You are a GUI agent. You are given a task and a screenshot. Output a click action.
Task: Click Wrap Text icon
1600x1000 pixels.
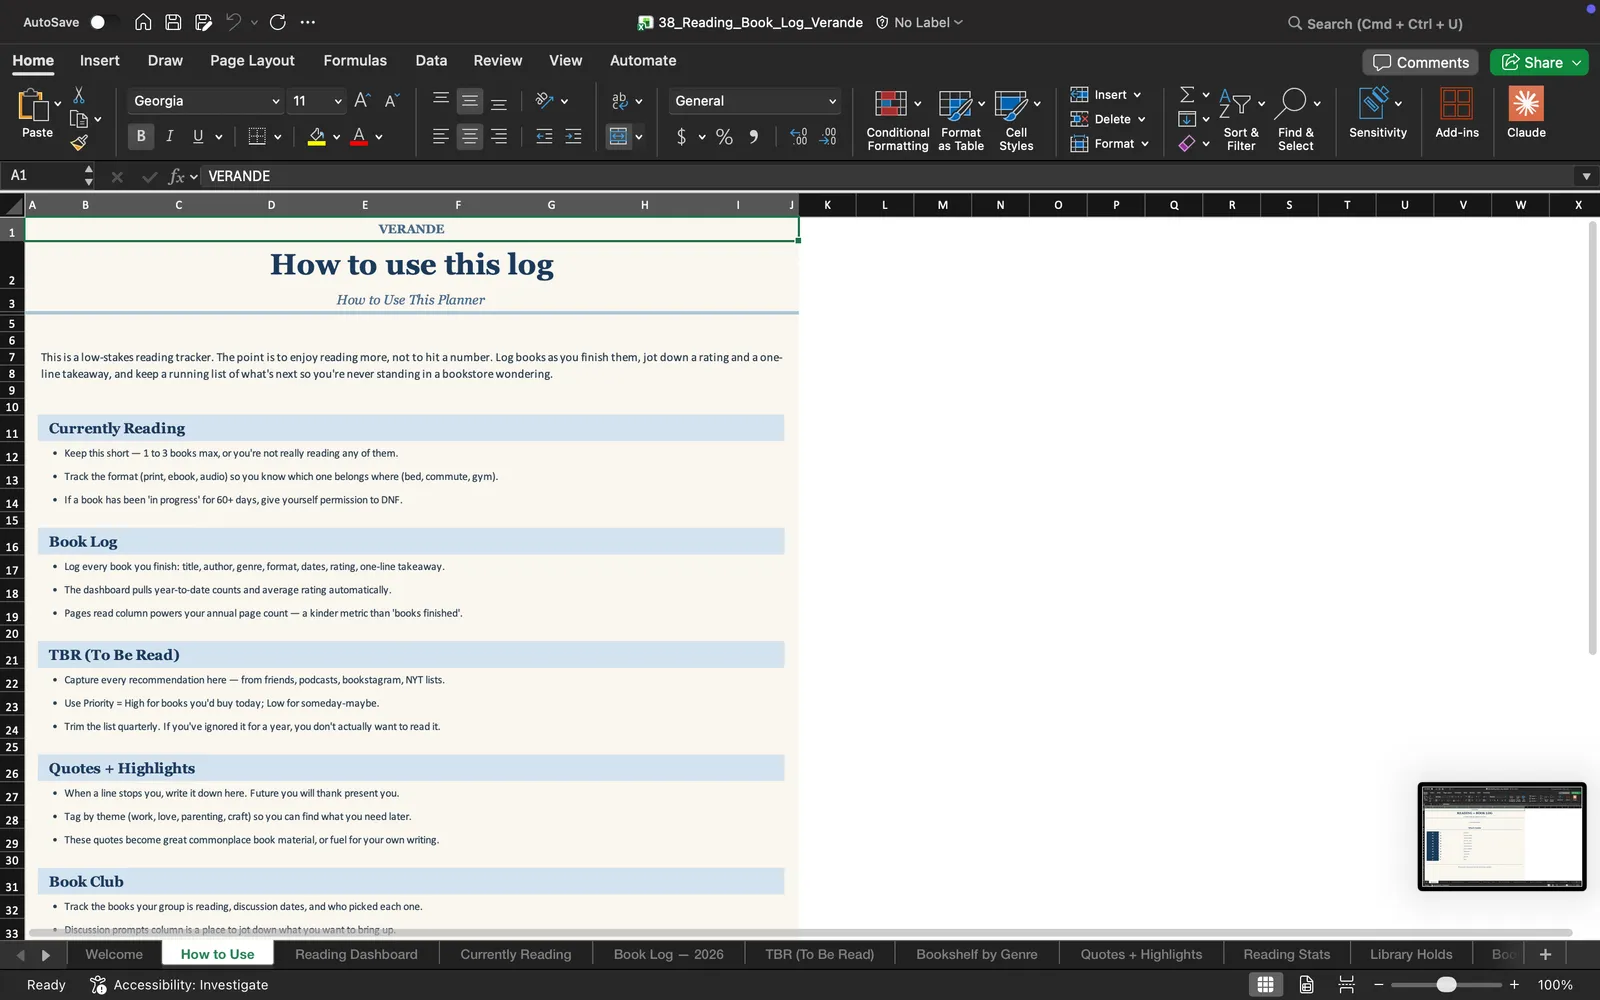pos(619,100)
